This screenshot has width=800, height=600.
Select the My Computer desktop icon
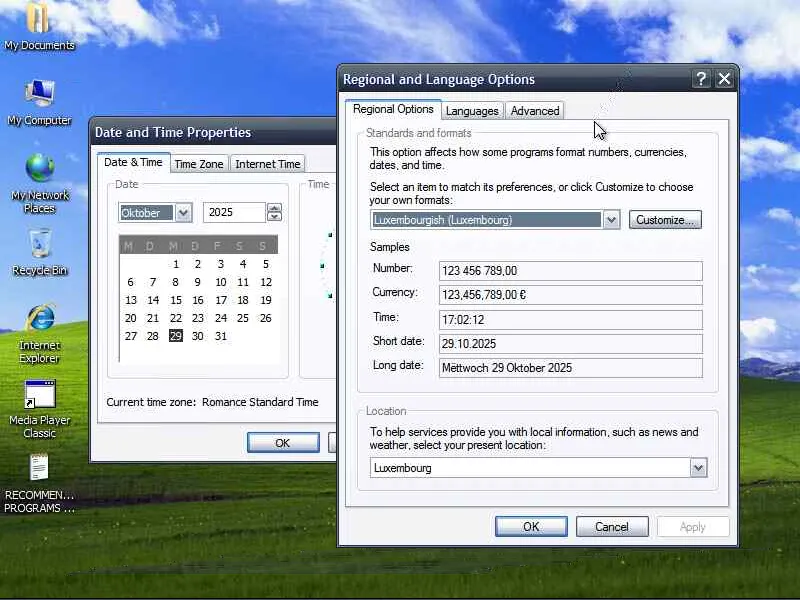(x=39, y=103)
